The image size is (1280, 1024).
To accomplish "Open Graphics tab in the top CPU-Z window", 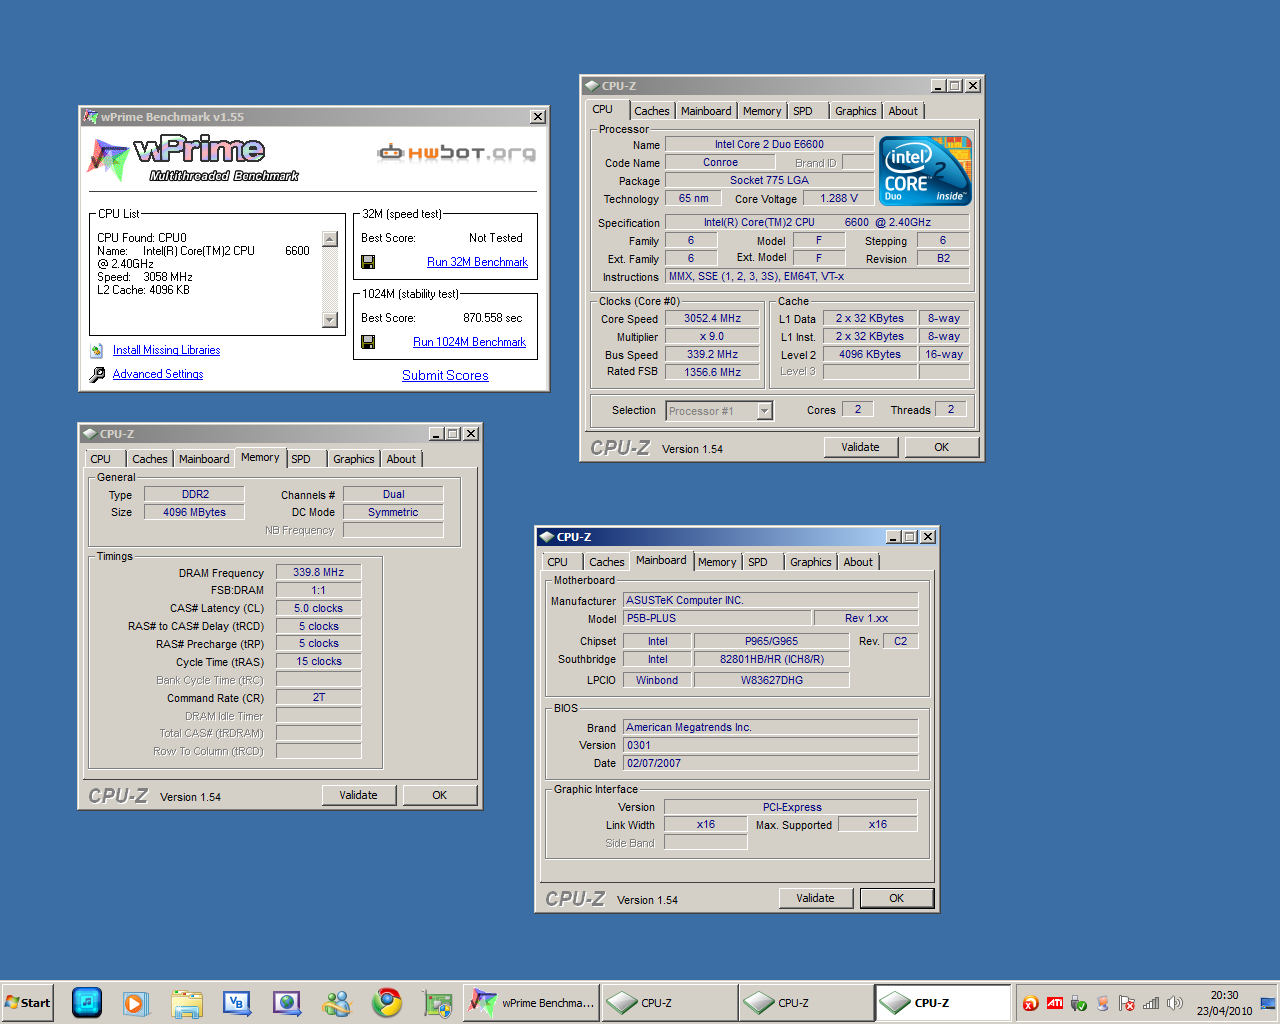I will point(856,111).
